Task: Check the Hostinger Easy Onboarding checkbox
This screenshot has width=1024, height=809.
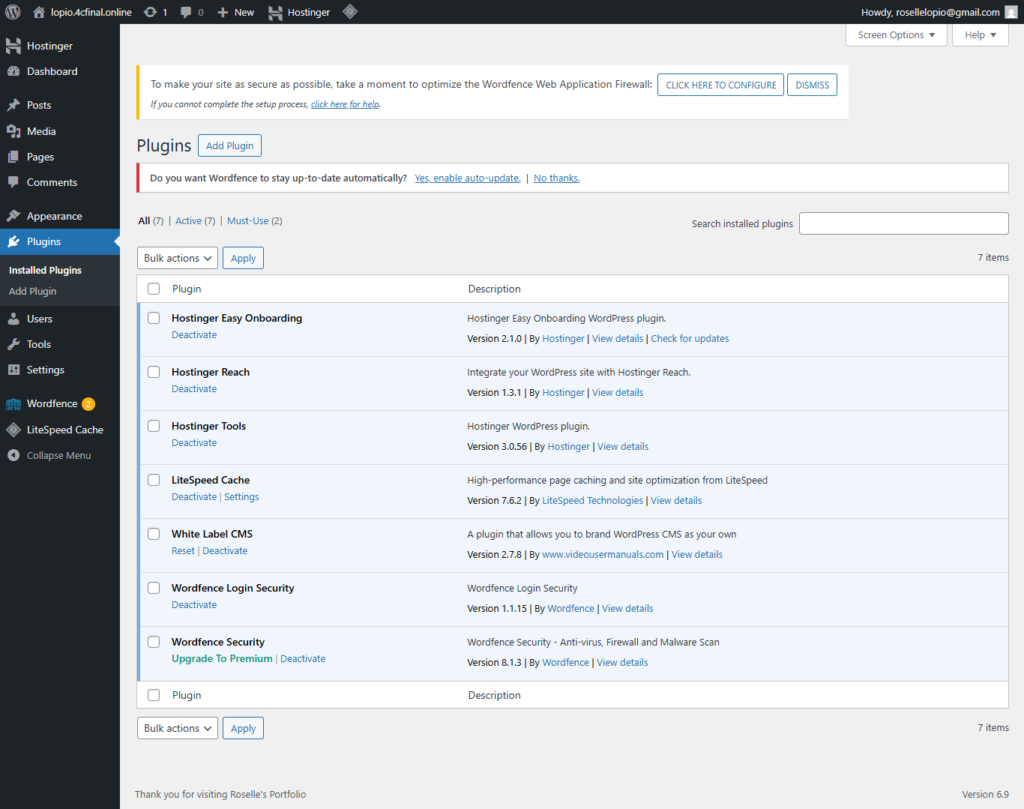Action: coord(154,318)
